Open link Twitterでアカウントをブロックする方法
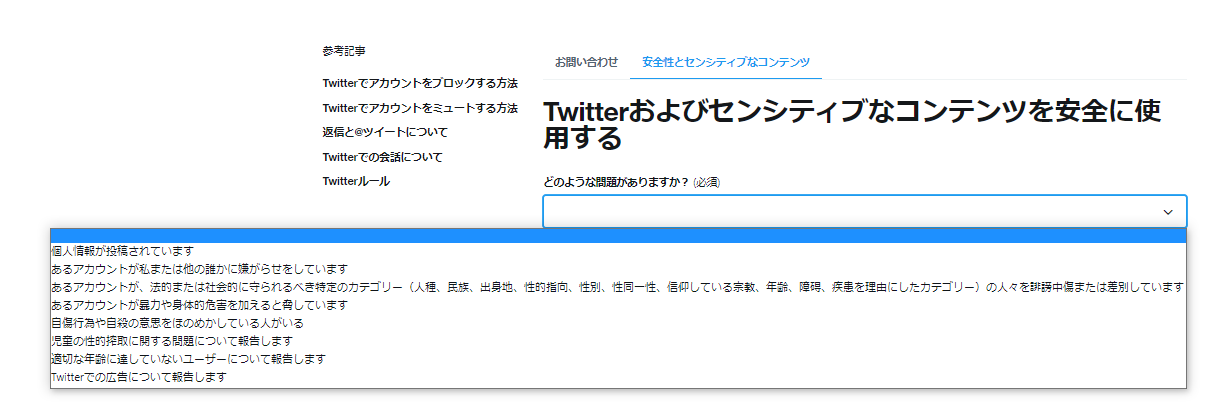Image resolution: width=1223 pixels, height=415 pixels. [420, 83]
